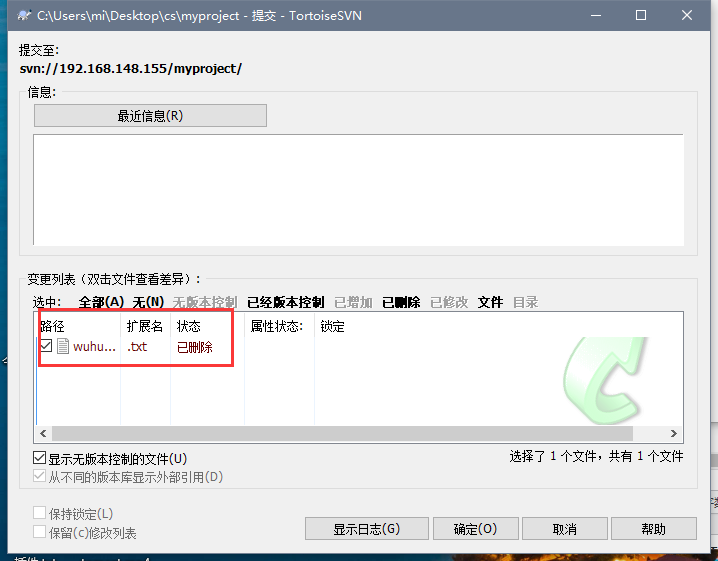
Task: Toggle the external references display checkbox
Action: [x=39, y=476]
